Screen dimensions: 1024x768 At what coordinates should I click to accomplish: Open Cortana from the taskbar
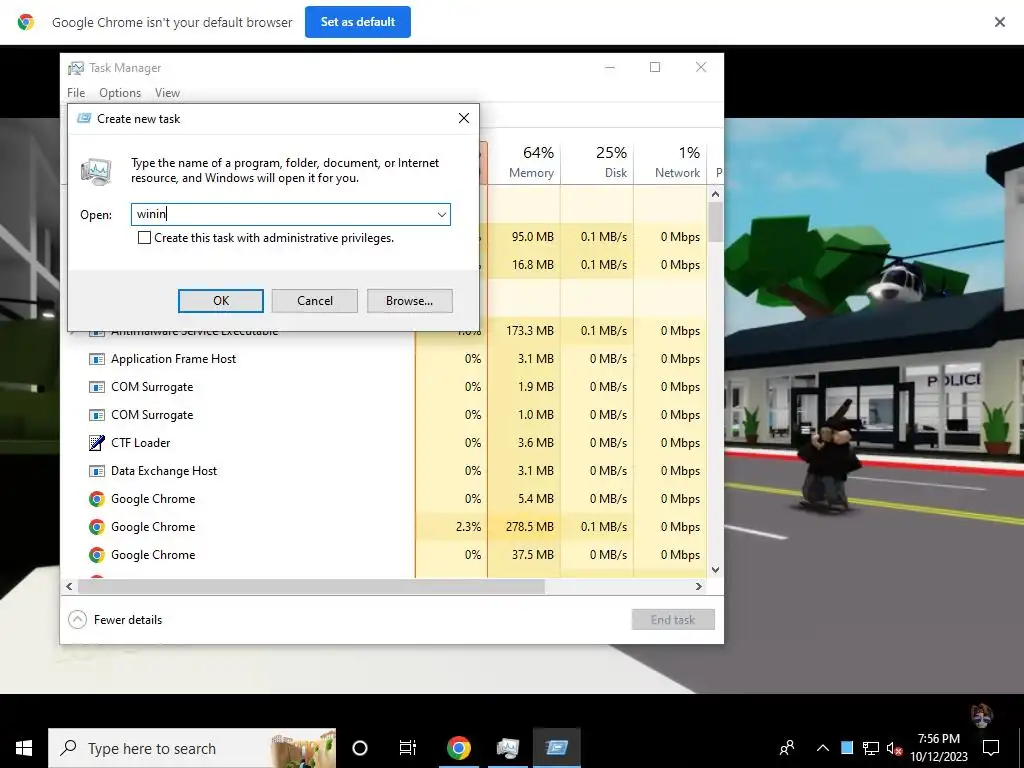[360, 748]
